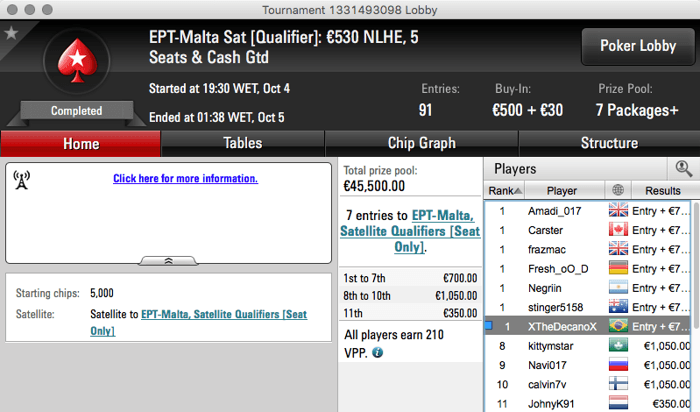The width and height of the screenshot is (700, 412).
Task: Select player JohnyK91
Action: 551,404
